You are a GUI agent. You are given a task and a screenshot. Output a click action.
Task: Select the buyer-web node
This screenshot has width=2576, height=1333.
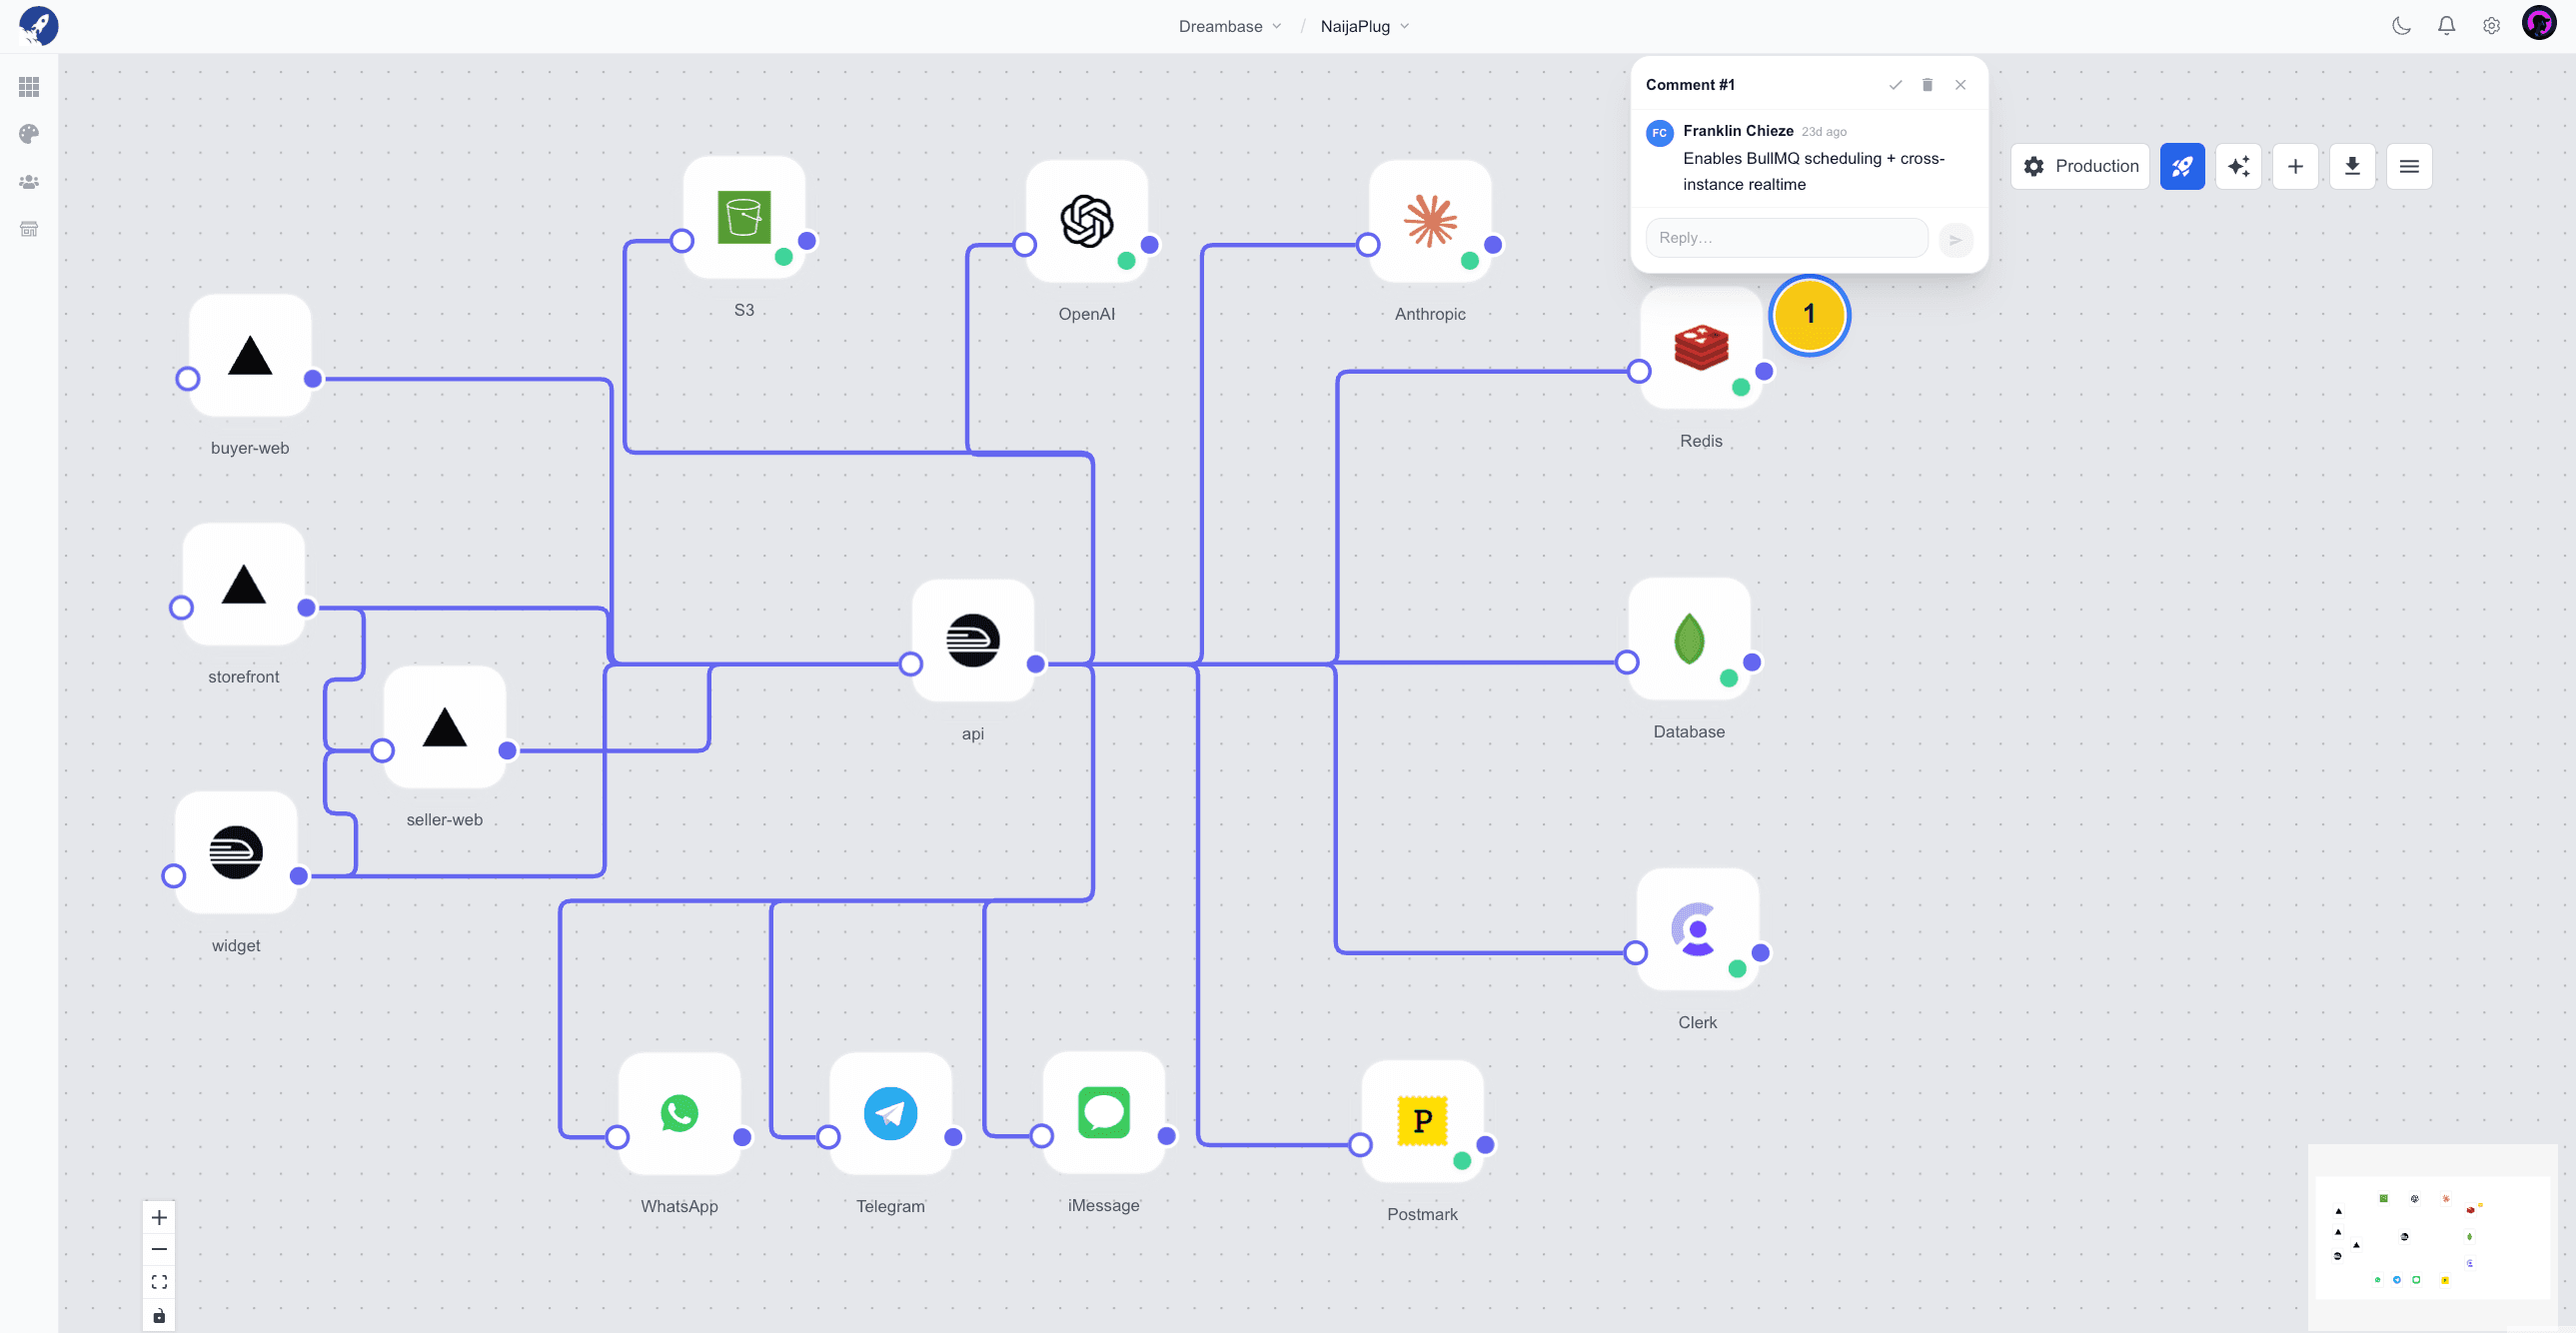point(250,355)
